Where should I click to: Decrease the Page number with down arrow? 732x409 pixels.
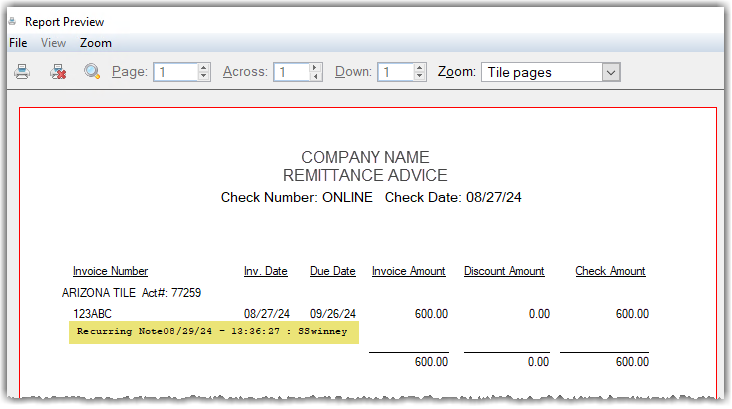(x=204, y=77)
